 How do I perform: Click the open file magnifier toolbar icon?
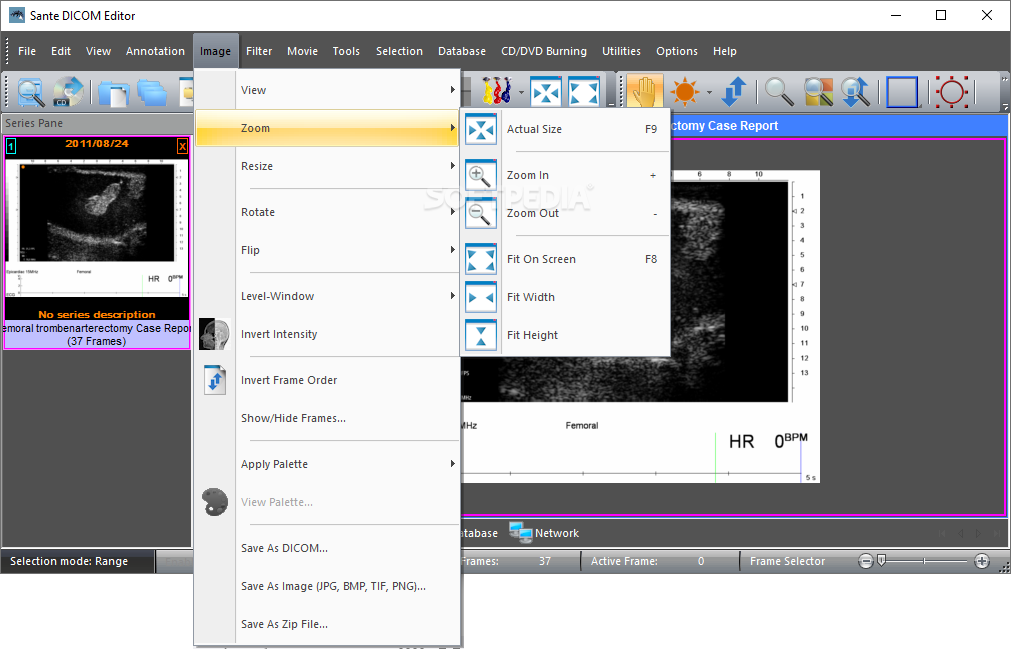30,92
